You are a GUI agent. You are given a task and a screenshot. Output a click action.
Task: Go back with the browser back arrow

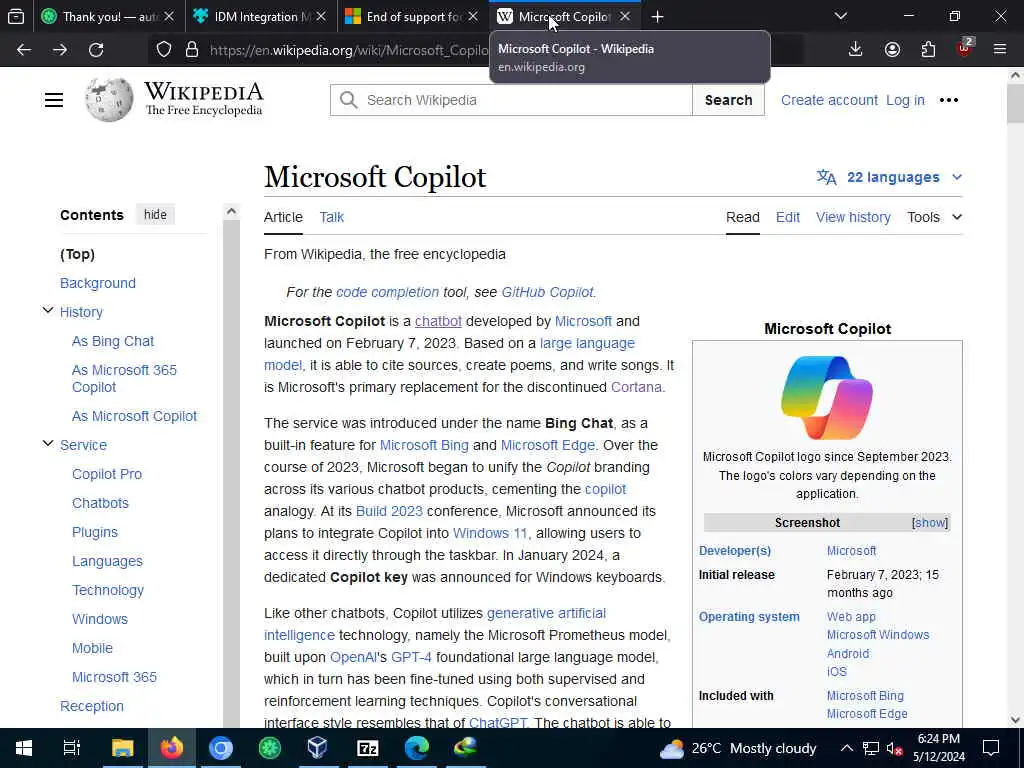(24, 50)
